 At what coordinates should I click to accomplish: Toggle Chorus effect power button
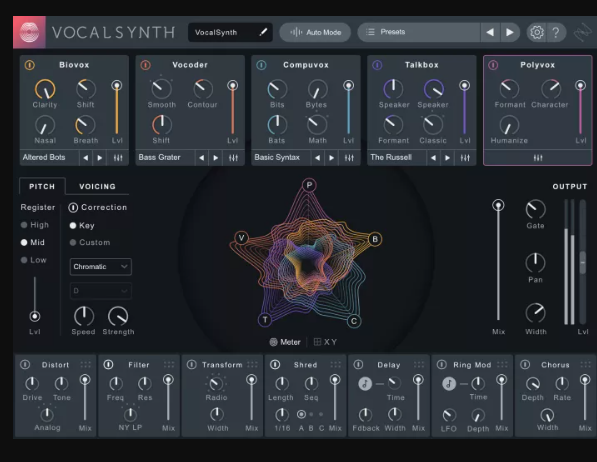525,365
